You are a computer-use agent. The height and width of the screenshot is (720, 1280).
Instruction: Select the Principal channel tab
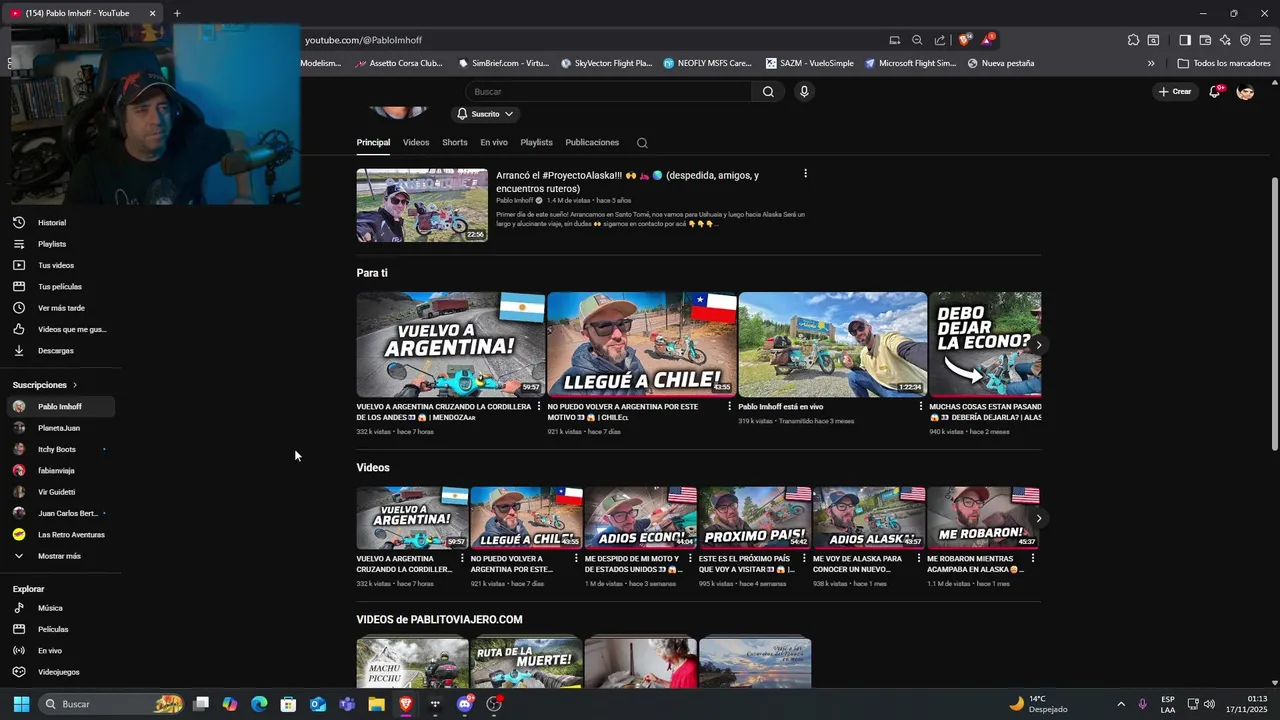[x=373, y=143]
